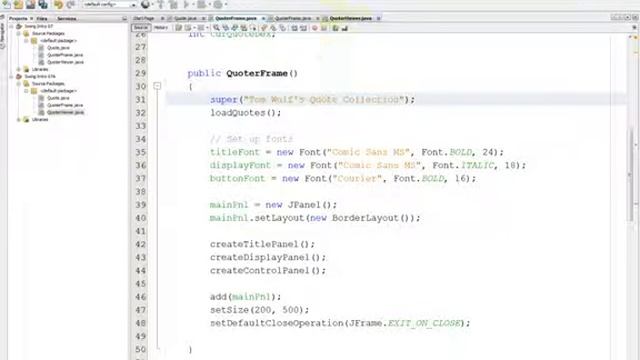Expand Libraries in lower Swing Intro project

pyautogui.click(x=19, y=120)
